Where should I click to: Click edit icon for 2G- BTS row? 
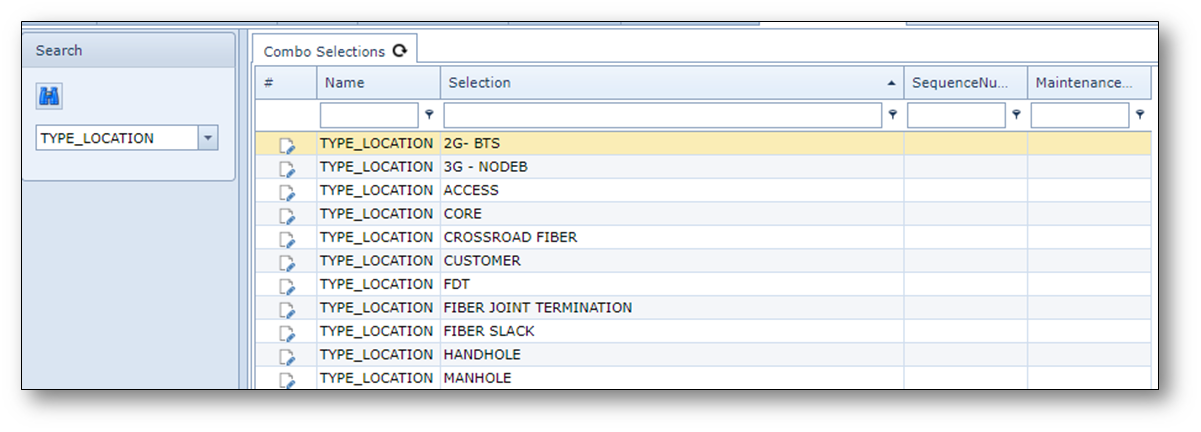click(x=287, y=145)
